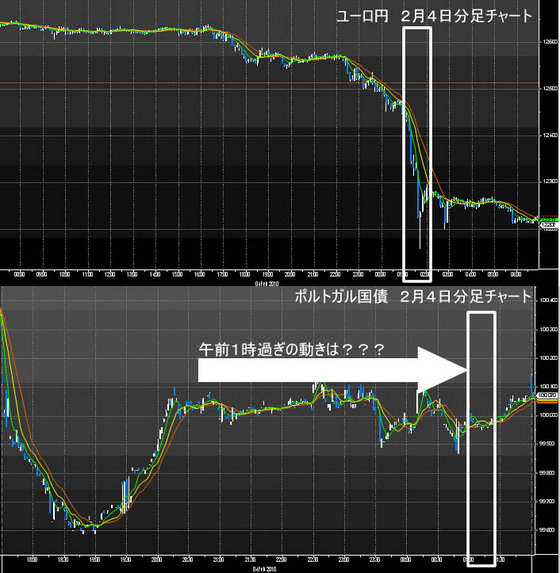Click the ユーロ円 2月4日分足チャート title
The height and width of the screenshot is (573, 560).
pos(434,16)
